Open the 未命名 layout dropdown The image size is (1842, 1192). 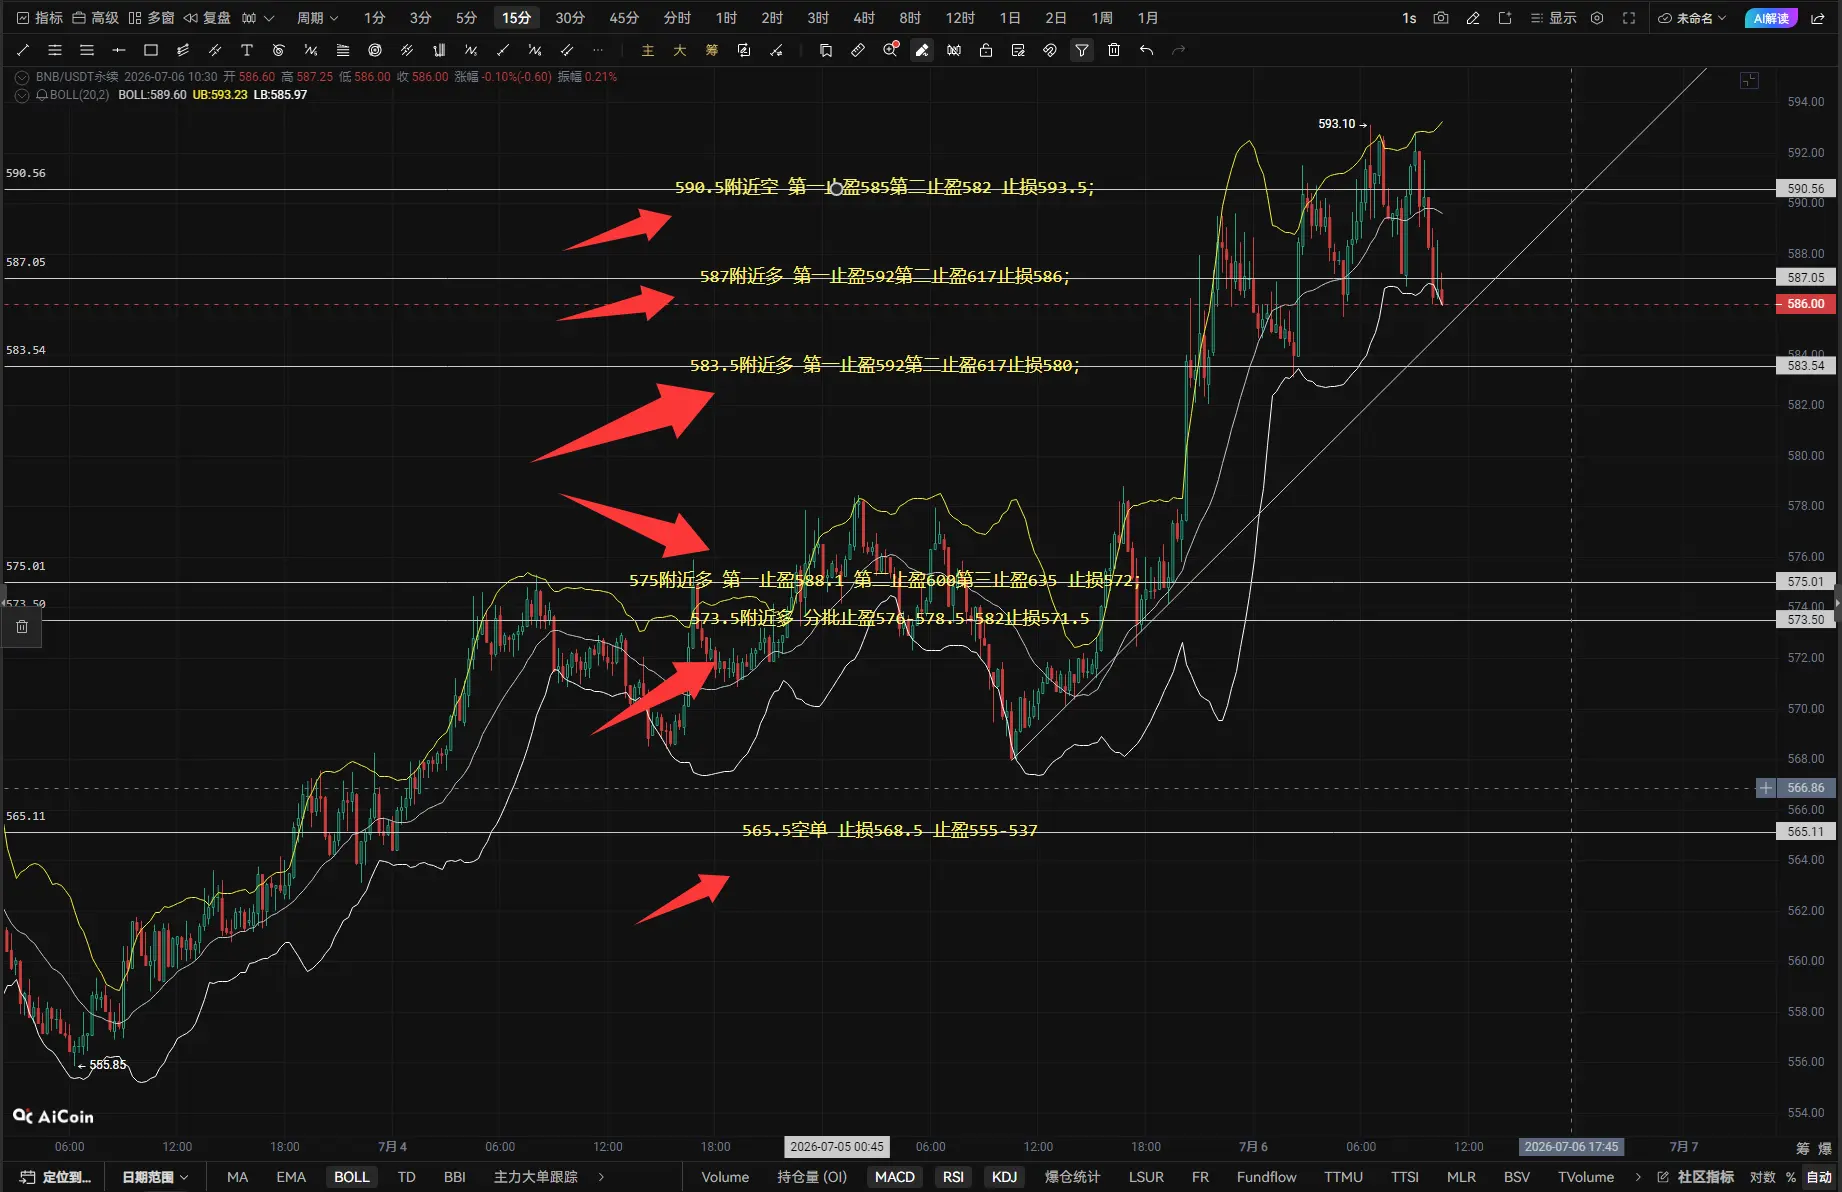(1693, 18)
